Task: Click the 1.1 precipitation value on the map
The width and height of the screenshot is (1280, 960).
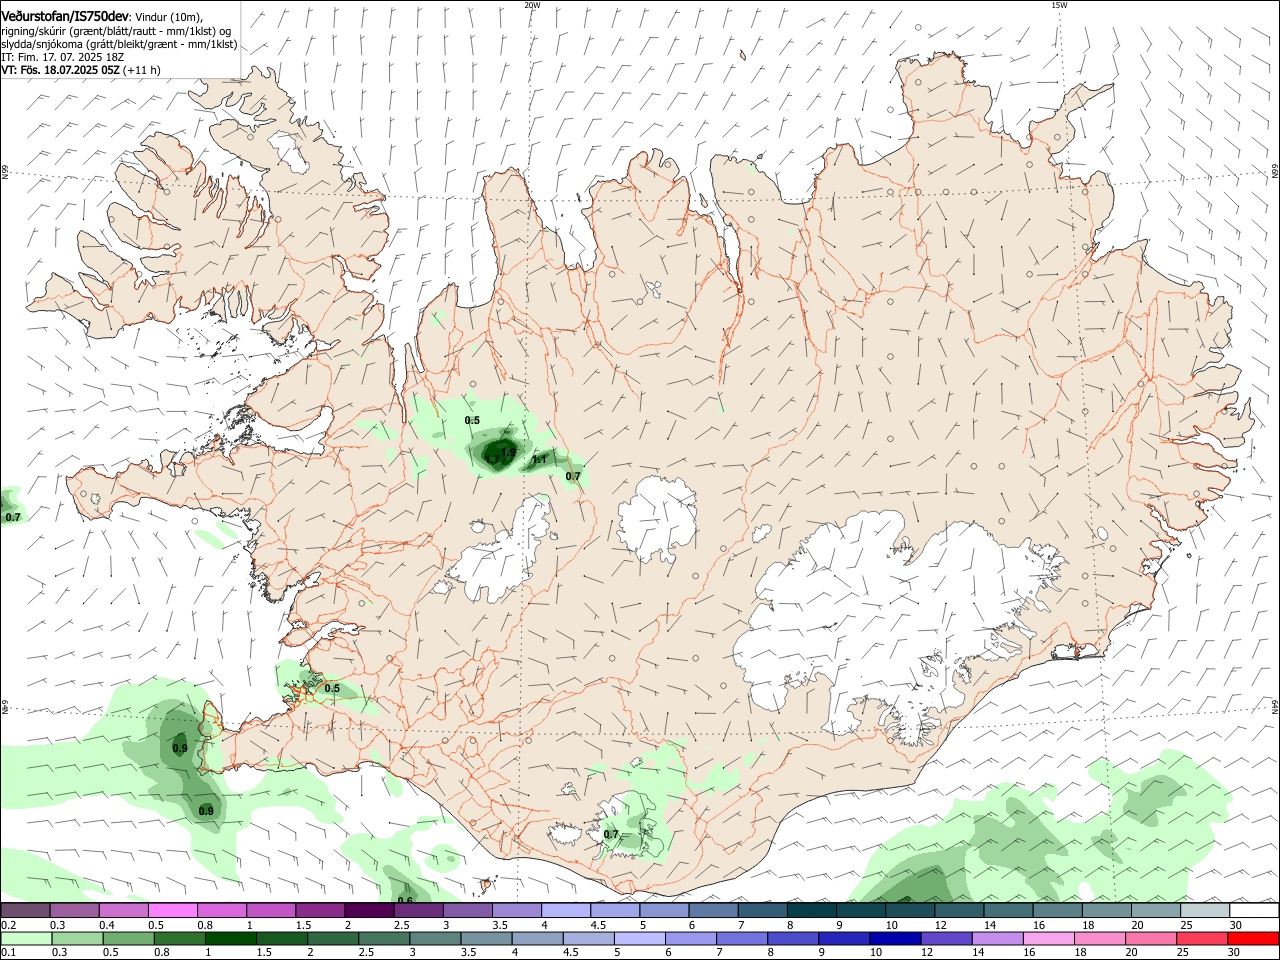Action: [x=540, y=460]
